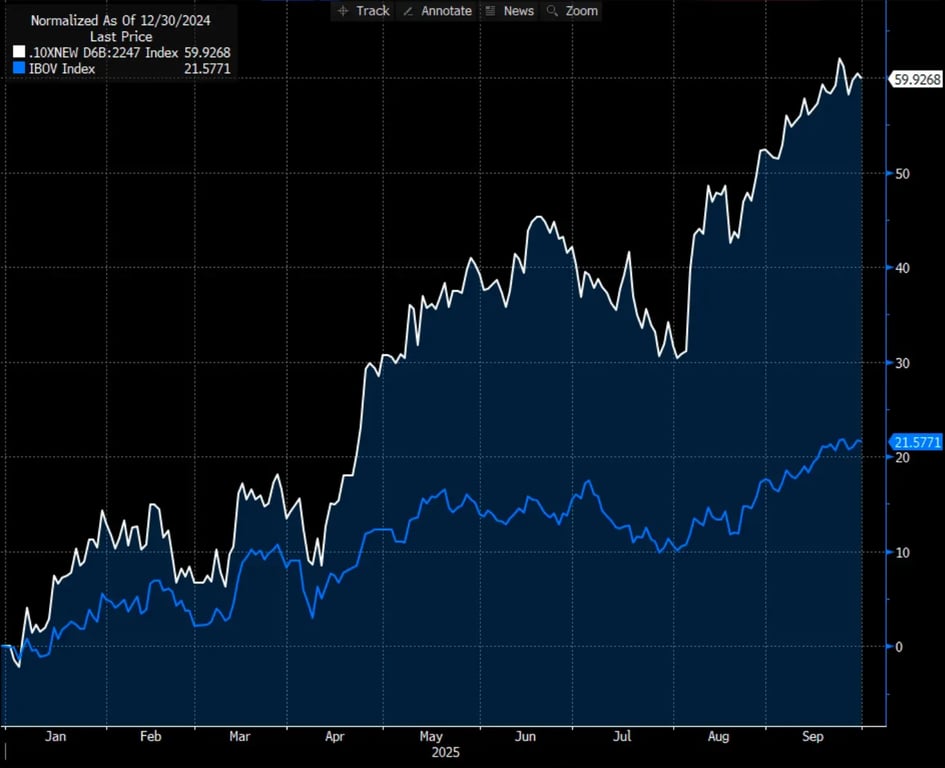The width and height of the screenshot is (945, 768).
Task: Select the IBOV Index legend entry
Action: coord(62,69)
